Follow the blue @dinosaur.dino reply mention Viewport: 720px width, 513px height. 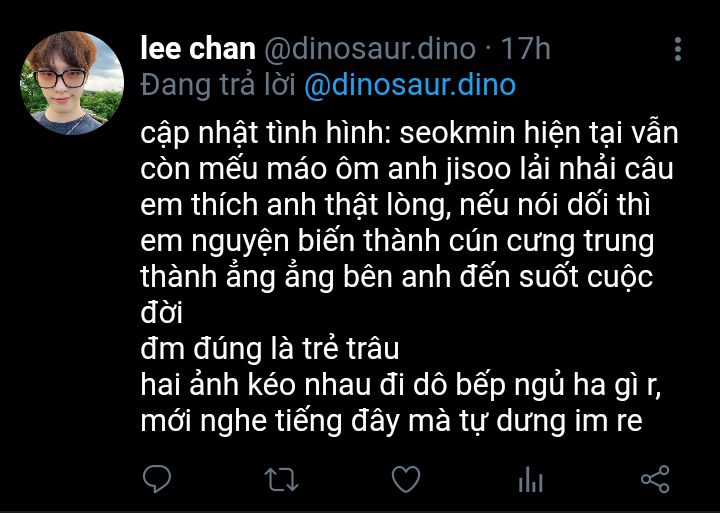pyautogui.click(x=410, y=85)
